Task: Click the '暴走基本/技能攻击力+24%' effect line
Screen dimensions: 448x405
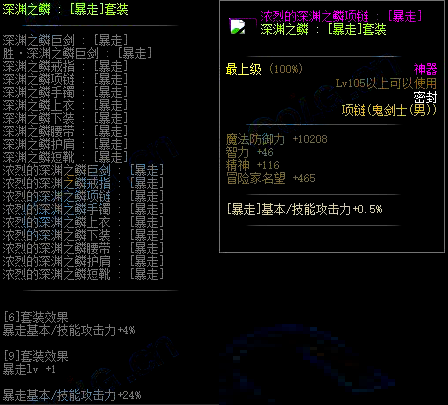Action: (72, 395)
